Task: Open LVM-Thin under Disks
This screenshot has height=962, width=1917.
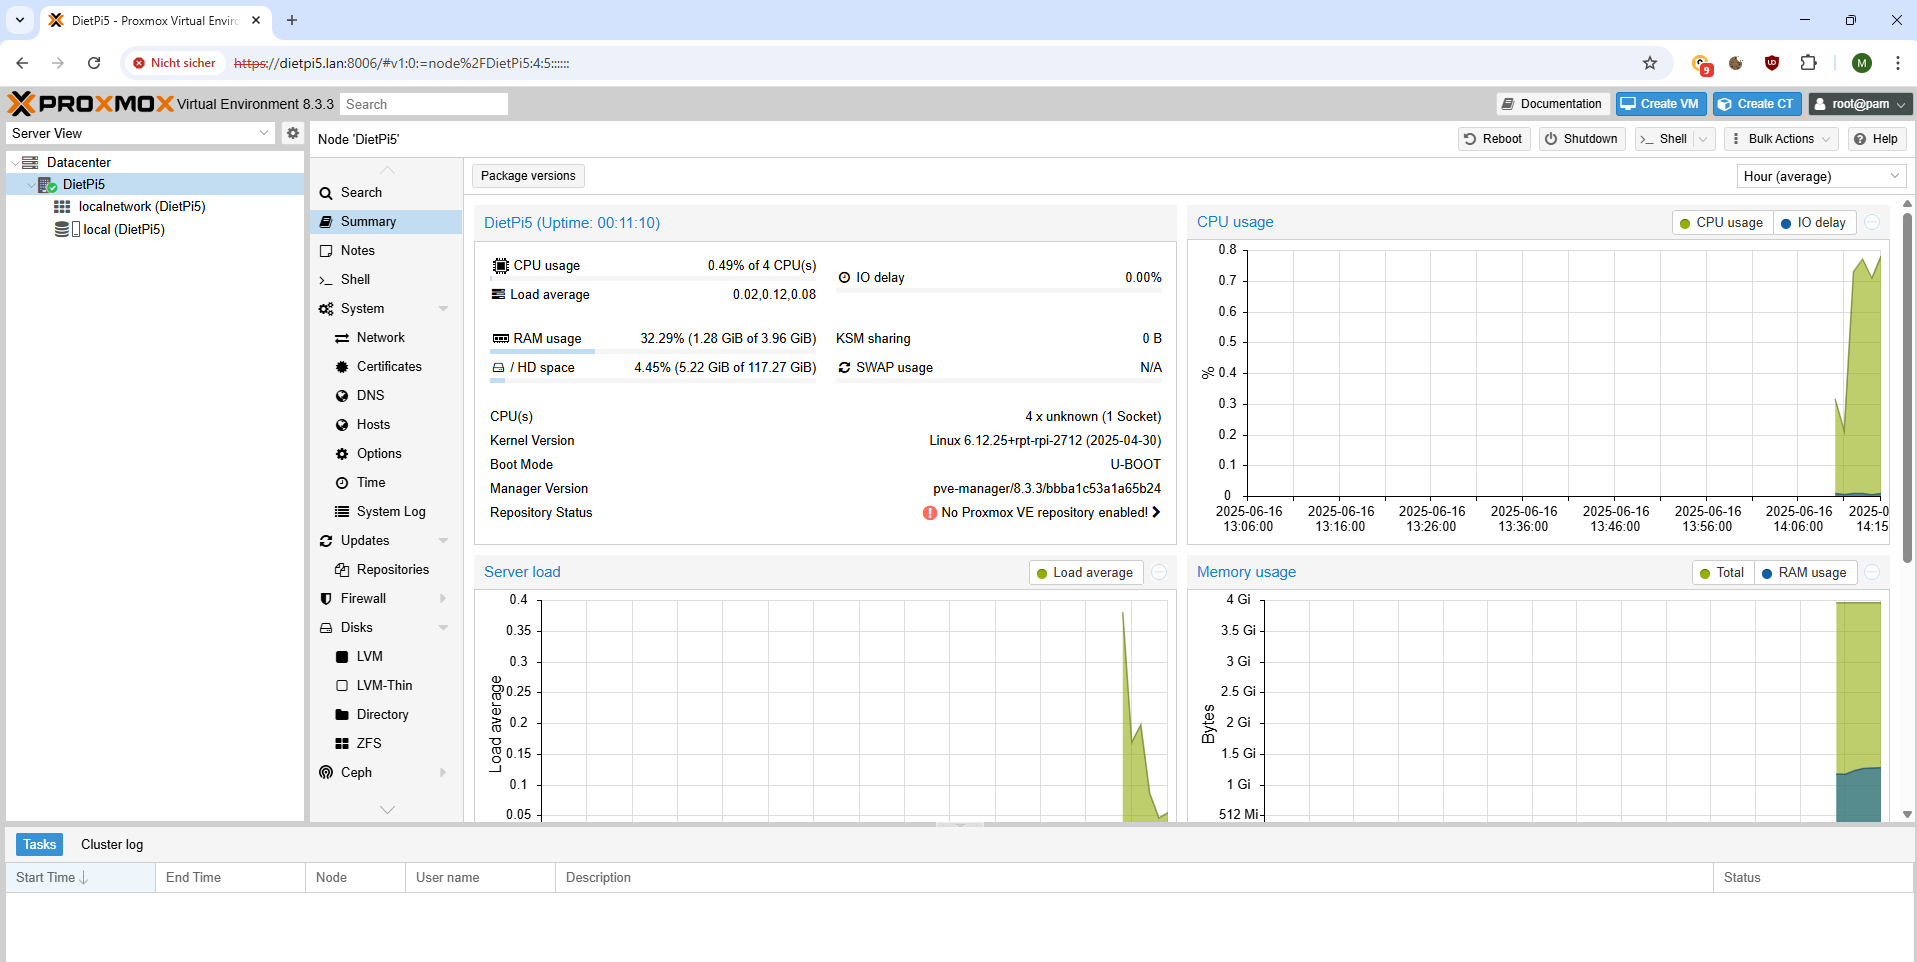Action: [386, 685]
